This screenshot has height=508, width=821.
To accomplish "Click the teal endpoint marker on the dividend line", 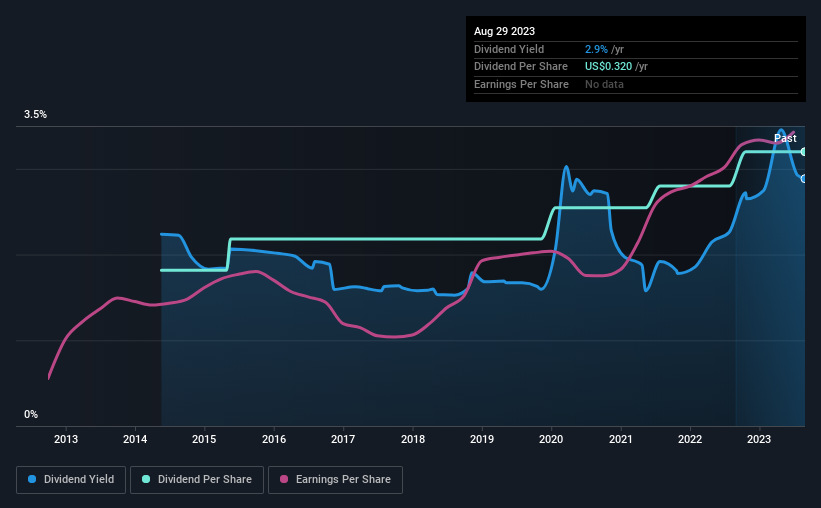I will 804,151.
